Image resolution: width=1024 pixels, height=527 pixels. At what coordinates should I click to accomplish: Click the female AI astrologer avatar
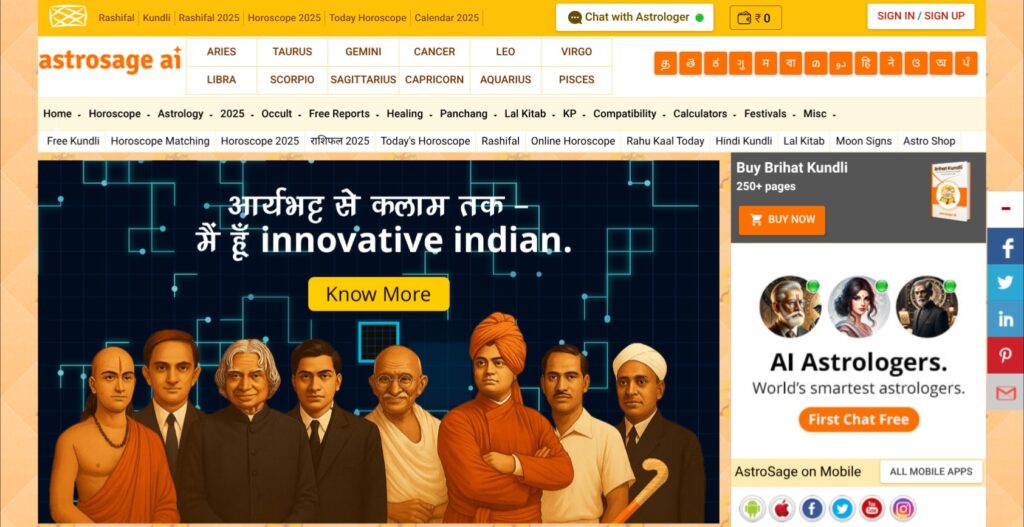pos(859,306)
